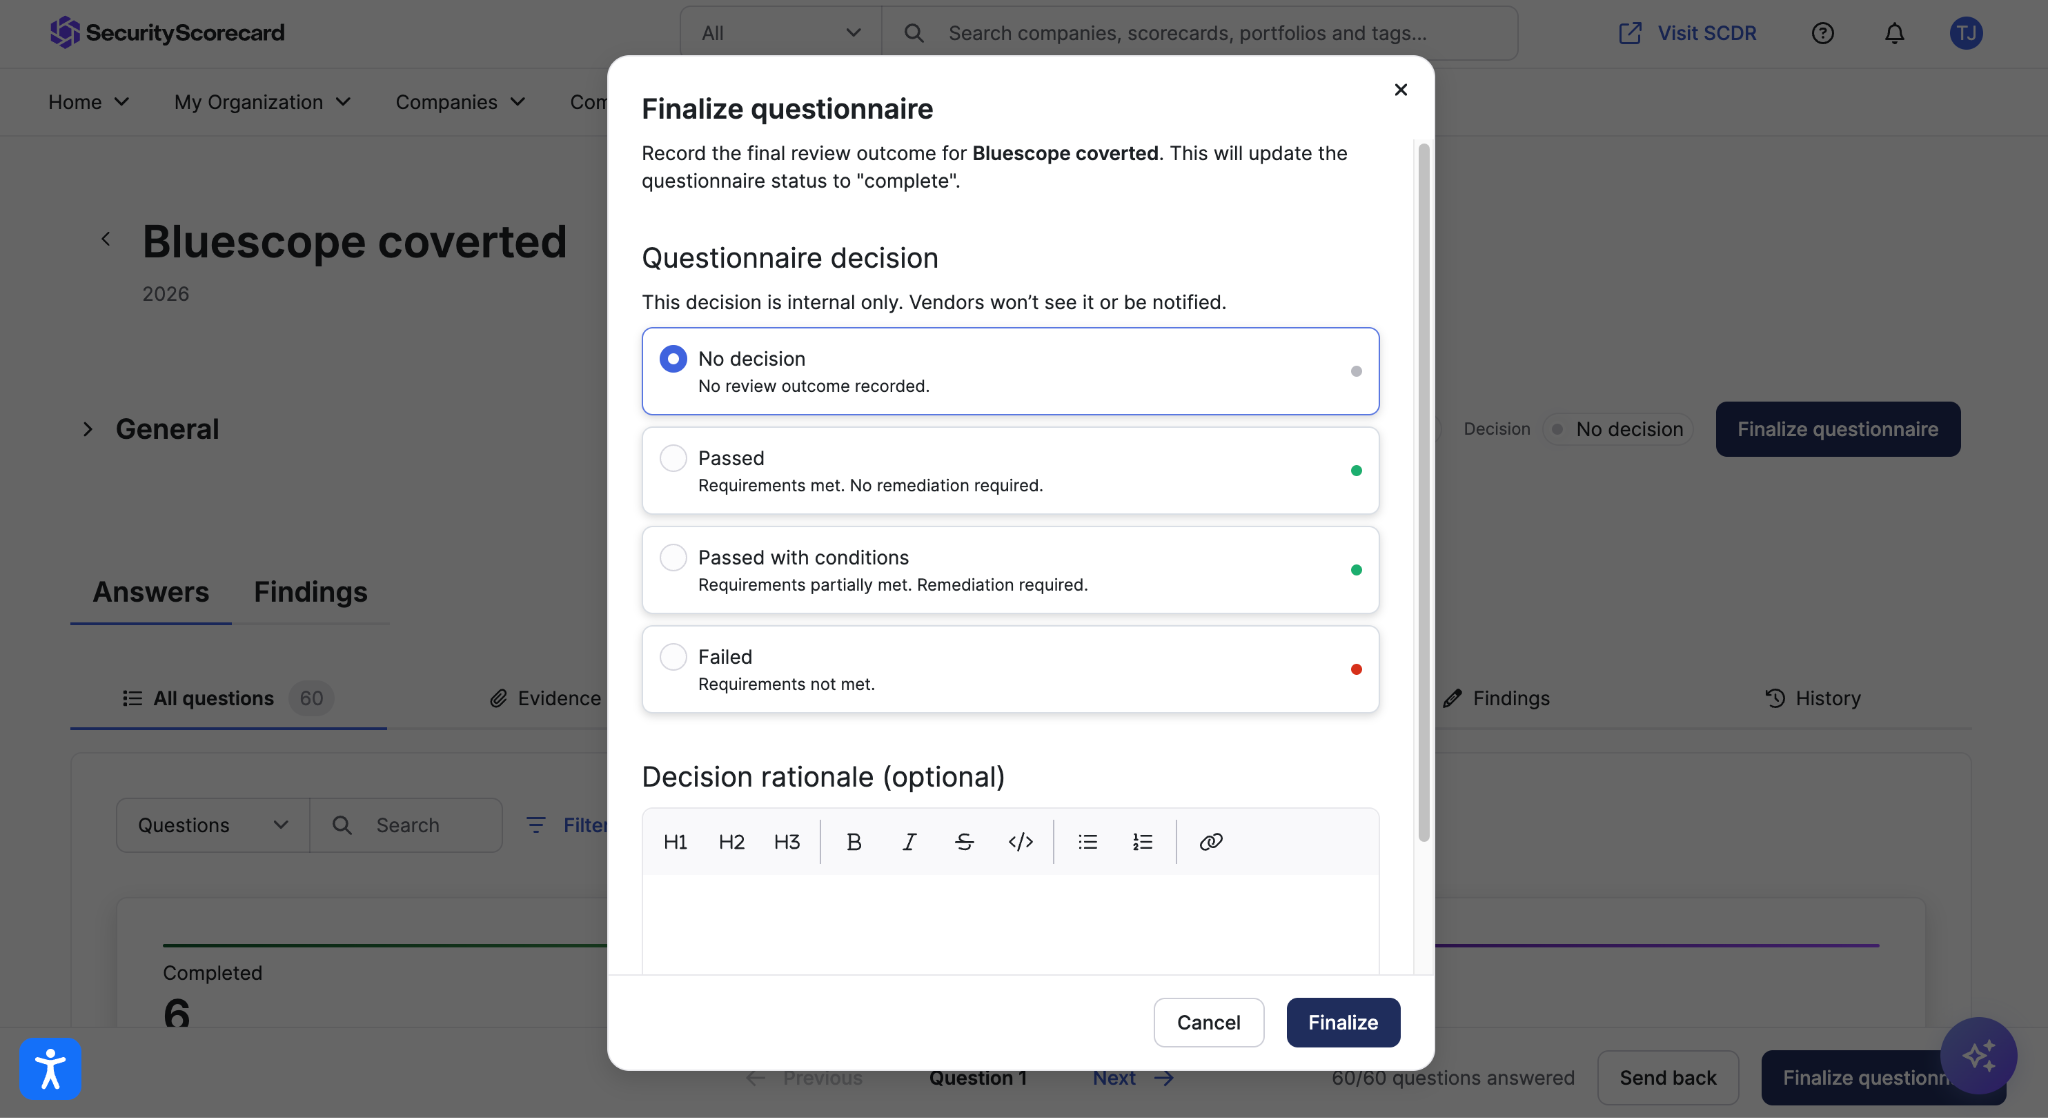2048x1118 pixels.
Task: Cancel the finalize questionnaire dialog
Action: point(1208,1022)
